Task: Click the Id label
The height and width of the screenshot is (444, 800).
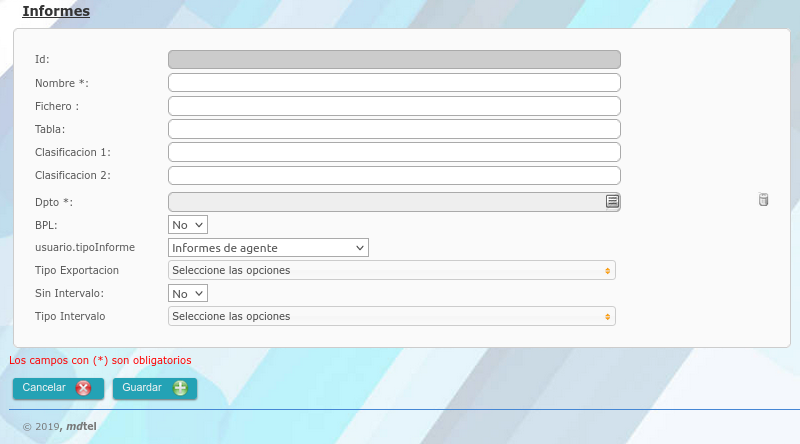Action: point(42,59)
